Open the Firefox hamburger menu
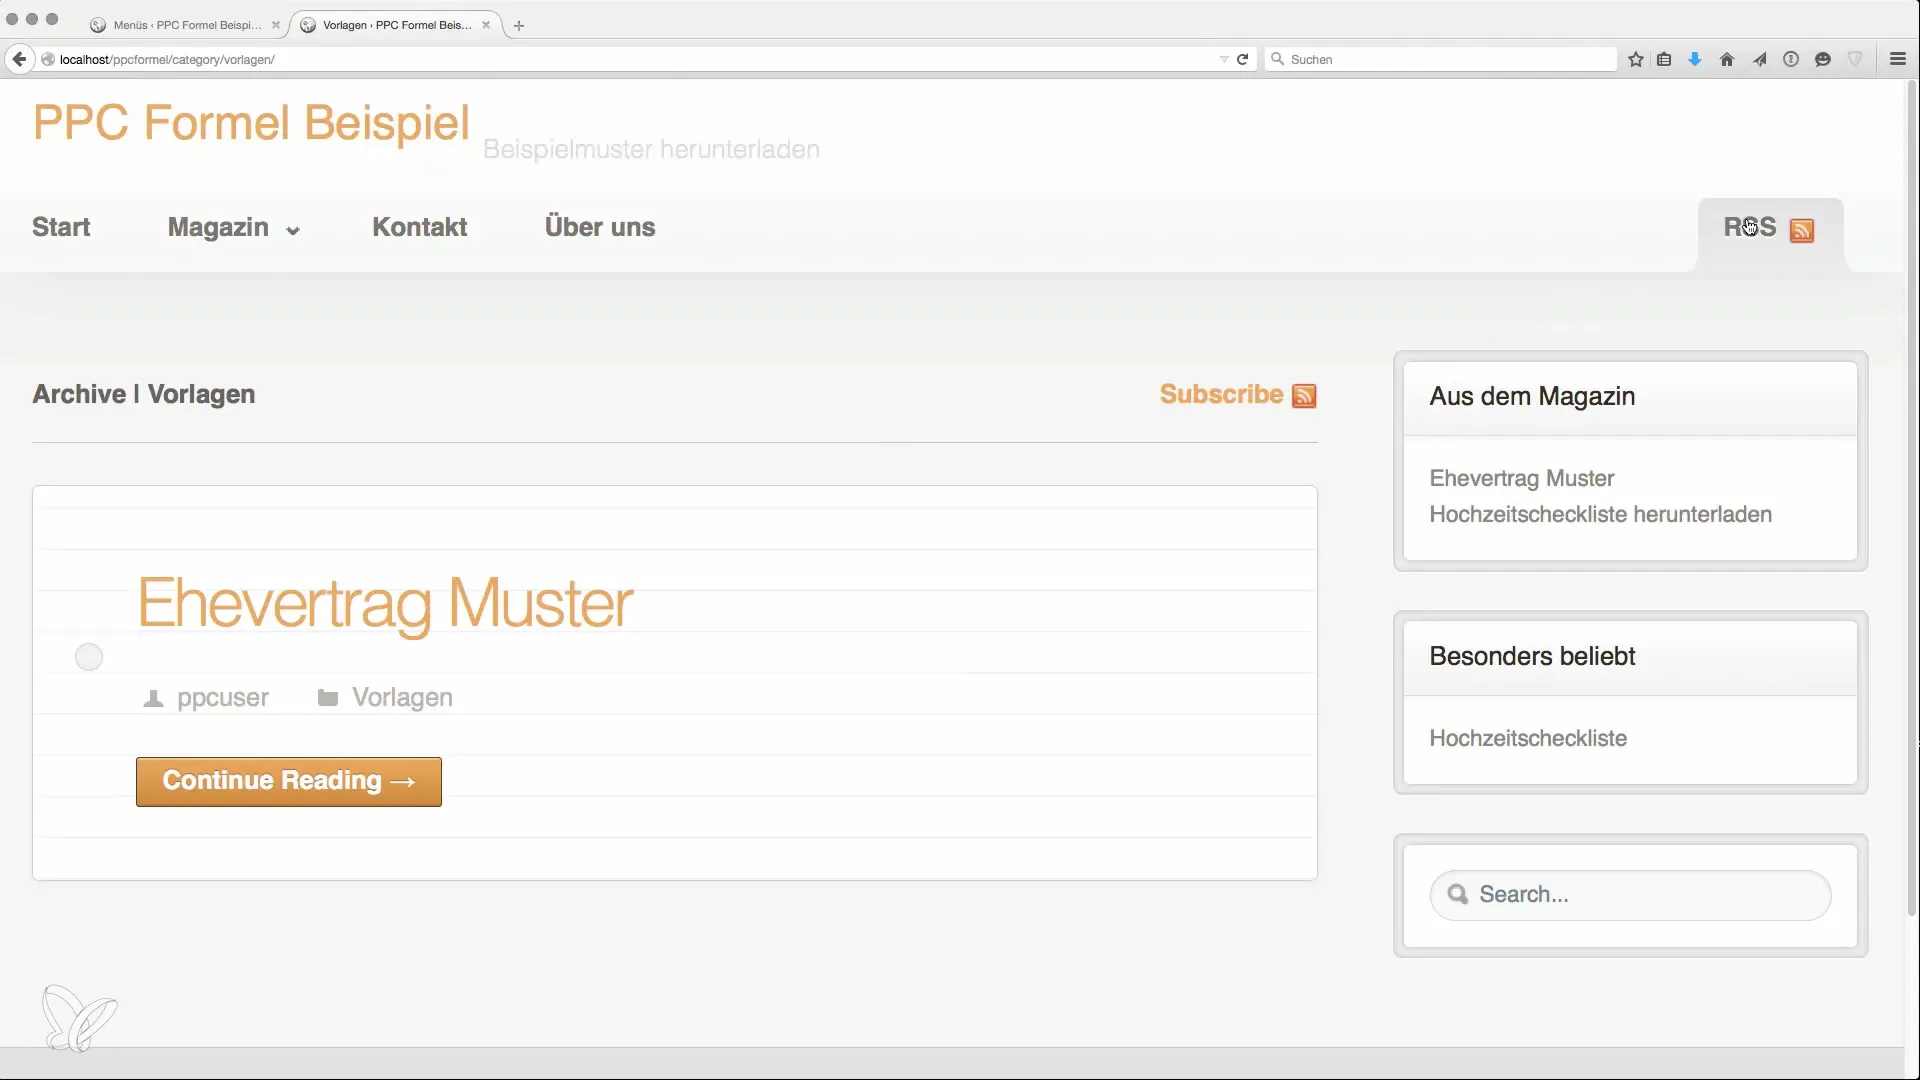The width and height of the screenshot is (1920, 1080). tap(1897, 60)
